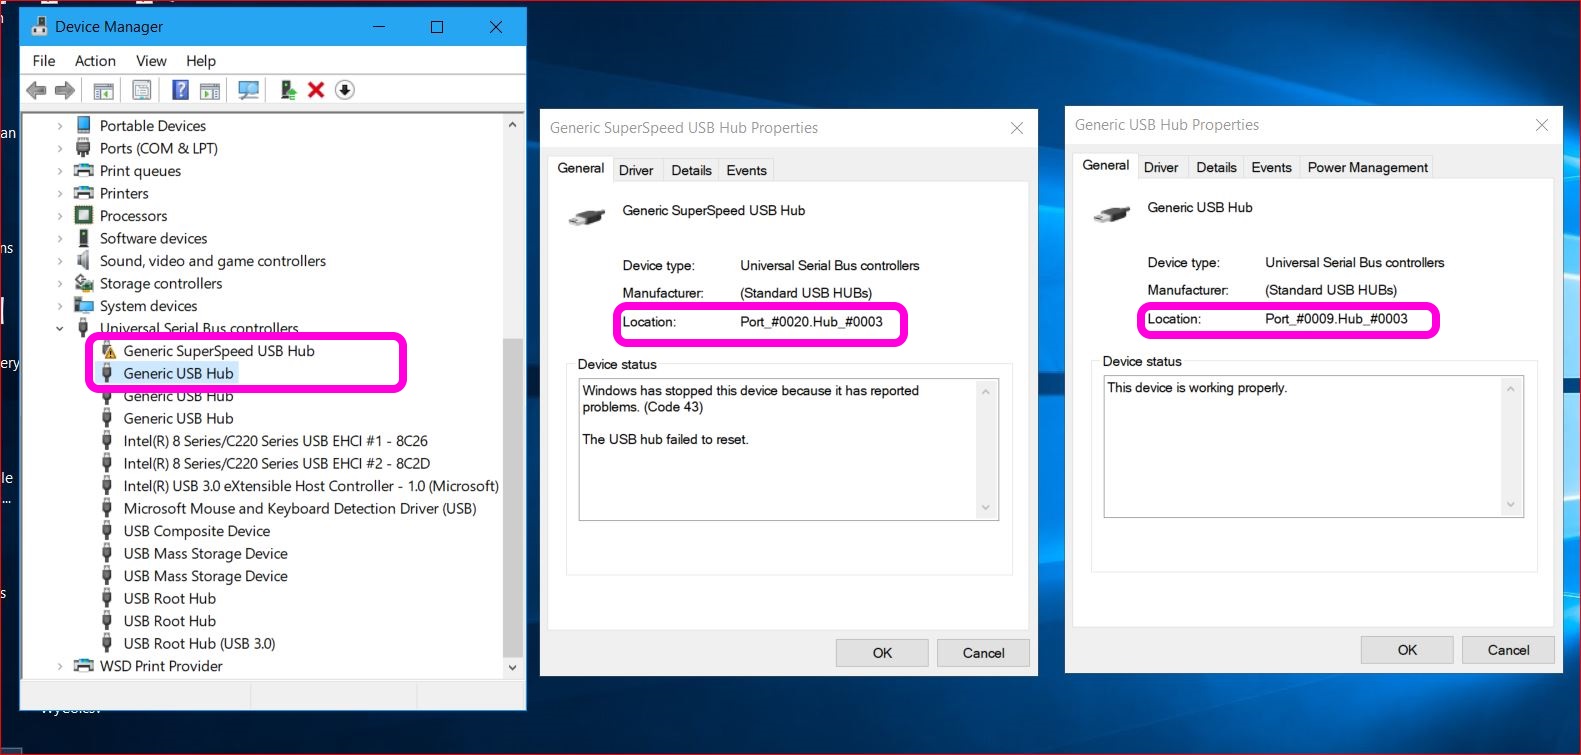
Task: Expand the Software devices node
Action: tap(60, 238)
